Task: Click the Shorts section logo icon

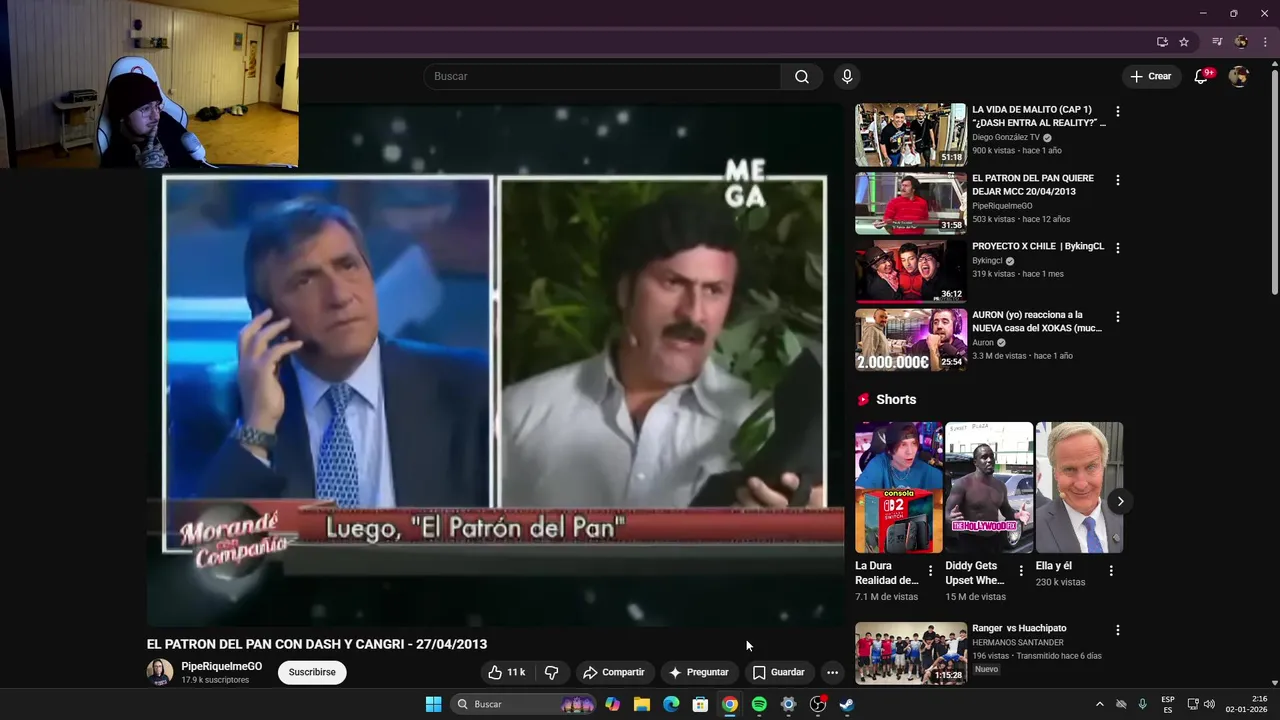Action: pos(863,400)
